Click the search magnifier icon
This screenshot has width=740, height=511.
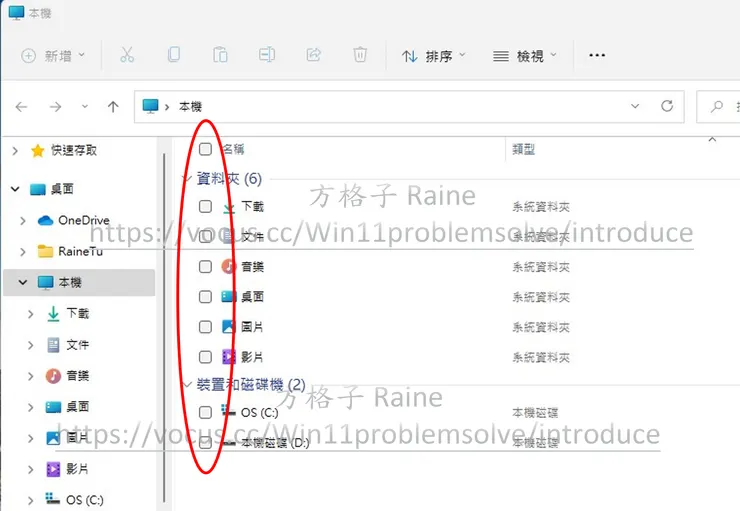(716, 106)
